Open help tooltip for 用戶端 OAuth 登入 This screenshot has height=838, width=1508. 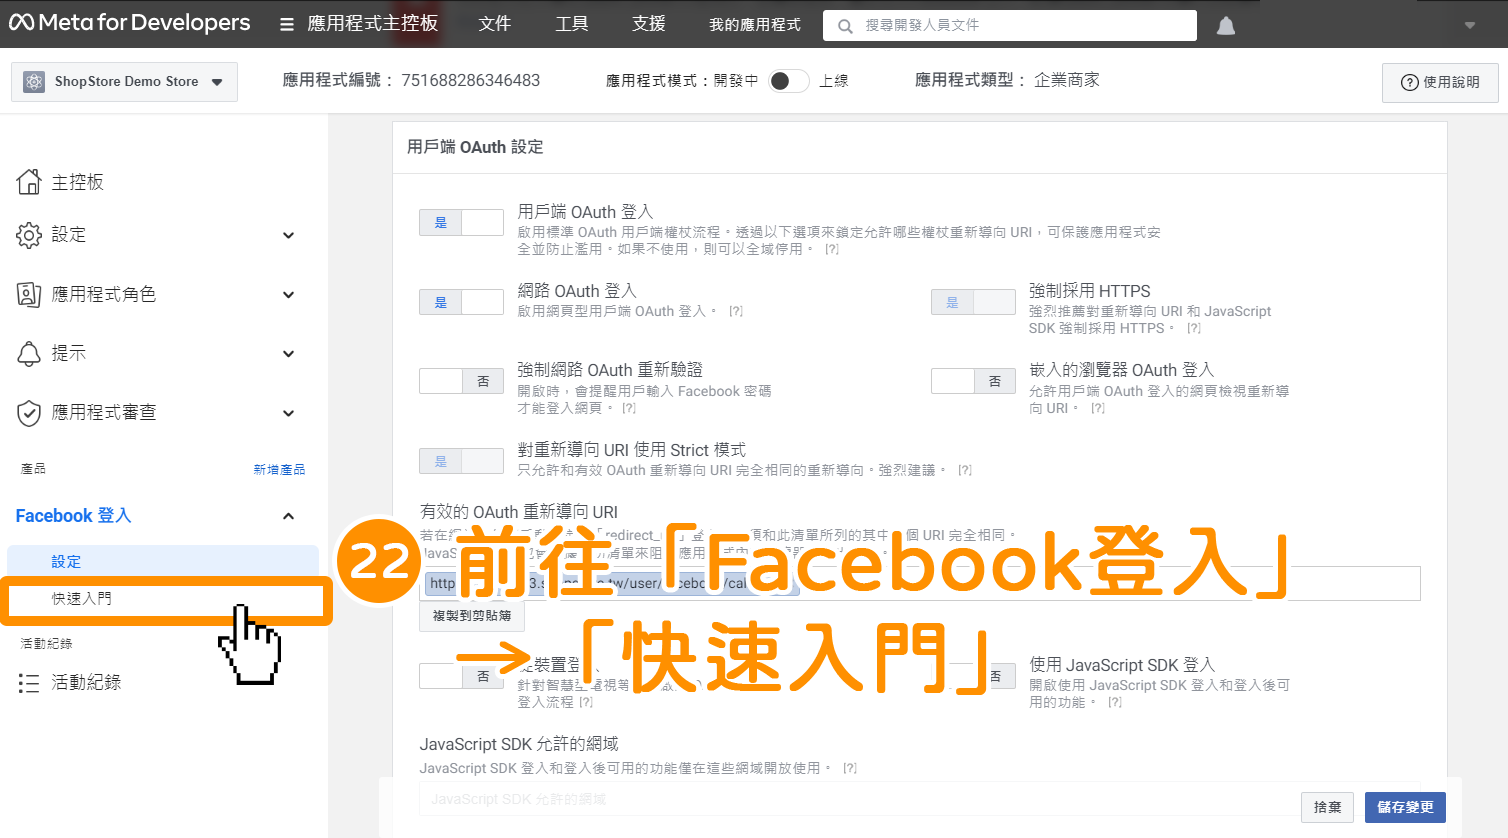coord(832,249)
